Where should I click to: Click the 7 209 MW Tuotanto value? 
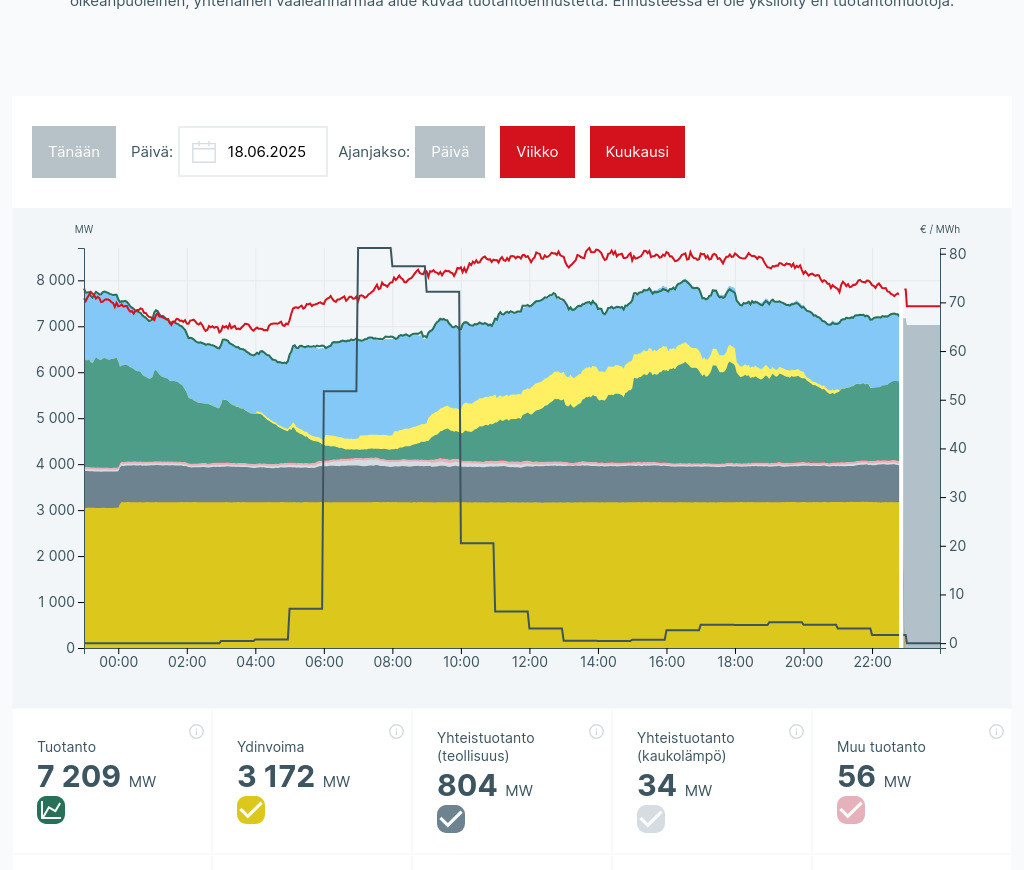(x=79, y=776)
